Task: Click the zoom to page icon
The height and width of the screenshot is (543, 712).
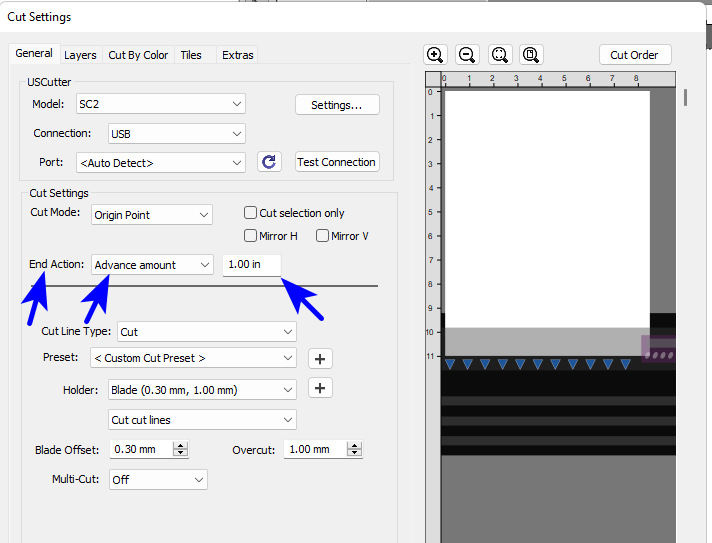Action: point(531,55)
